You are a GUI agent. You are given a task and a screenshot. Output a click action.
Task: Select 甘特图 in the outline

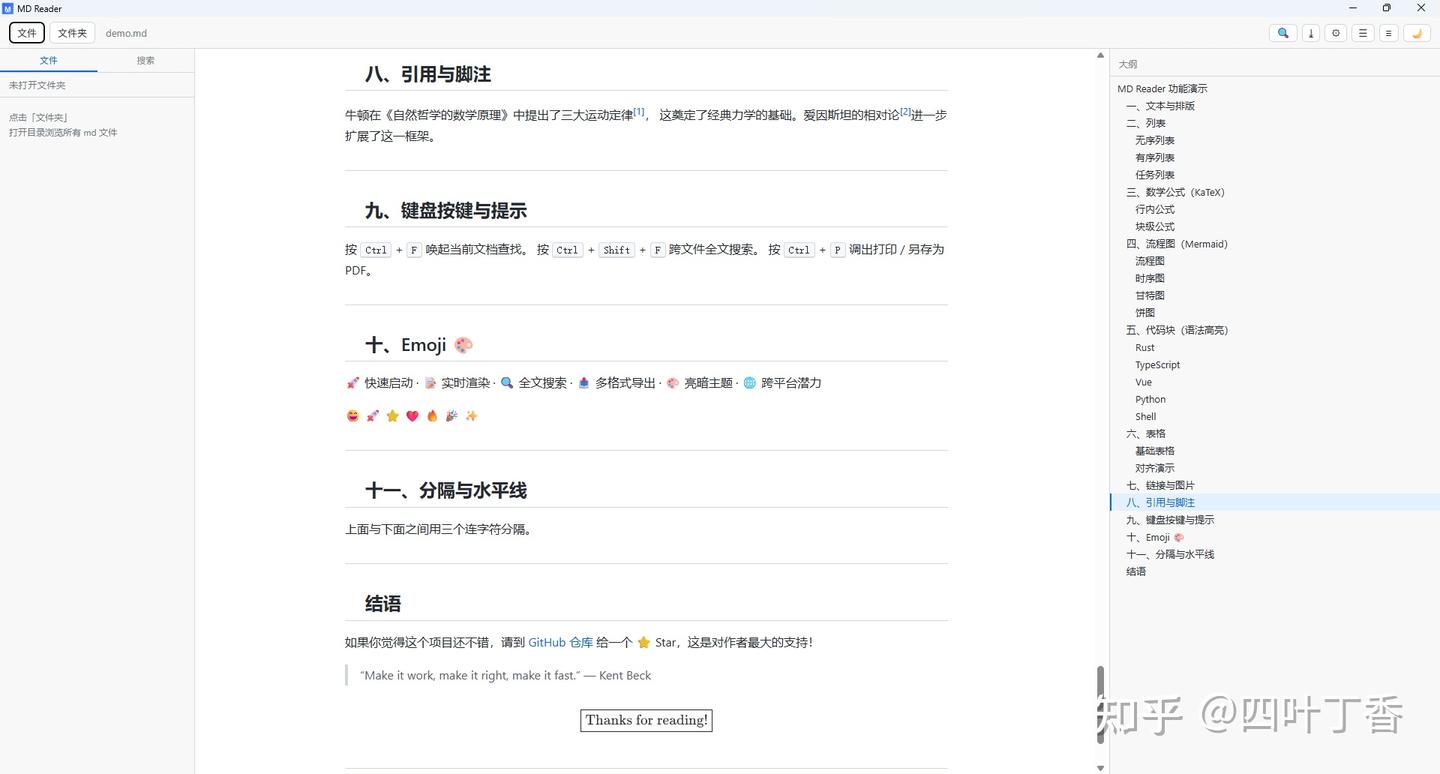click(1150, 296)
